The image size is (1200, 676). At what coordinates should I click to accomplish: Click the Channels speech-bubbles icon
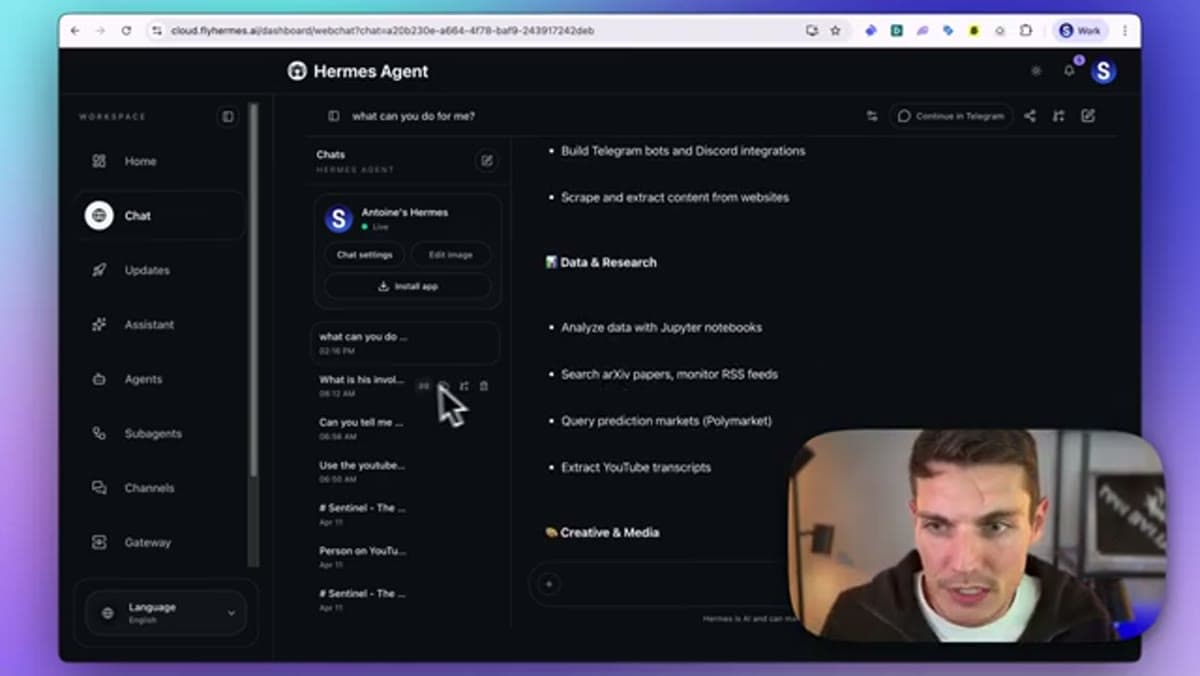point(99,488)
